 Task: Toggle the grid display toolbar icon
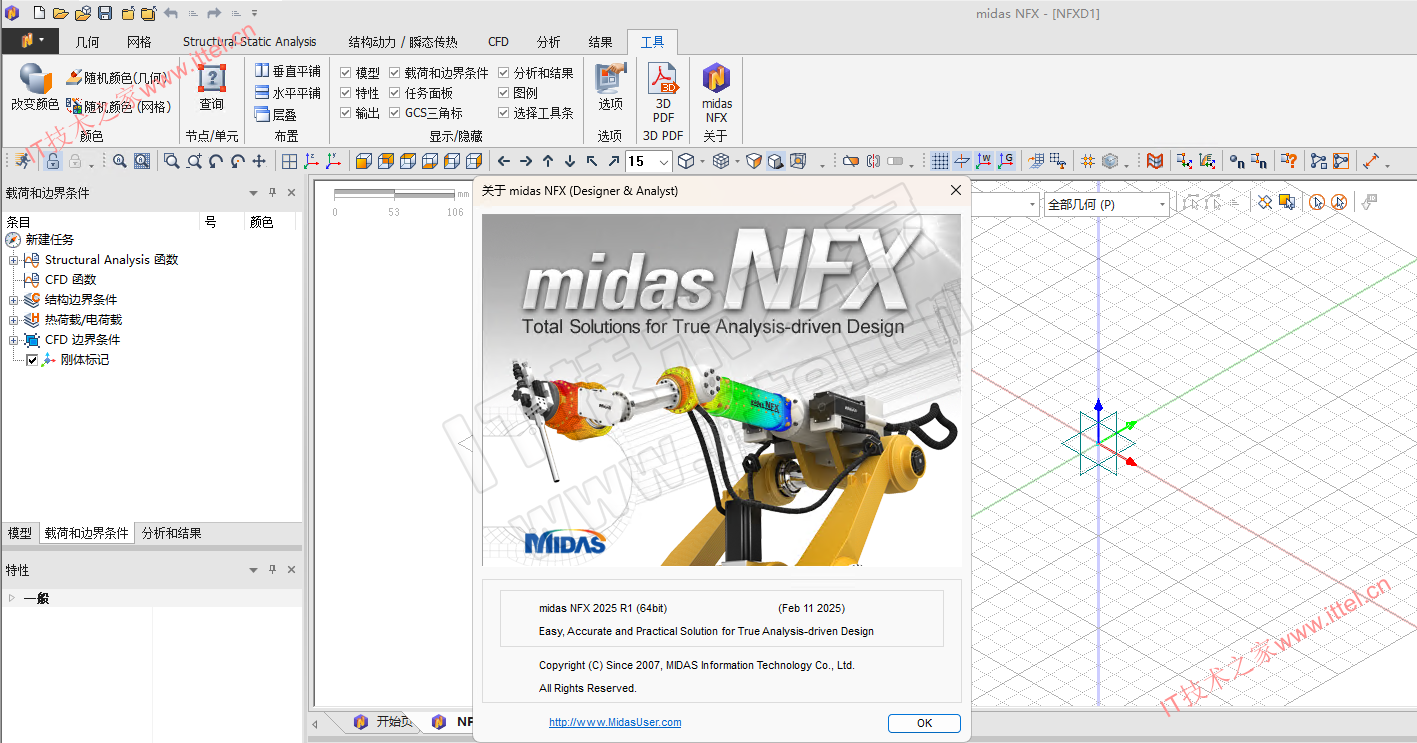940,161
